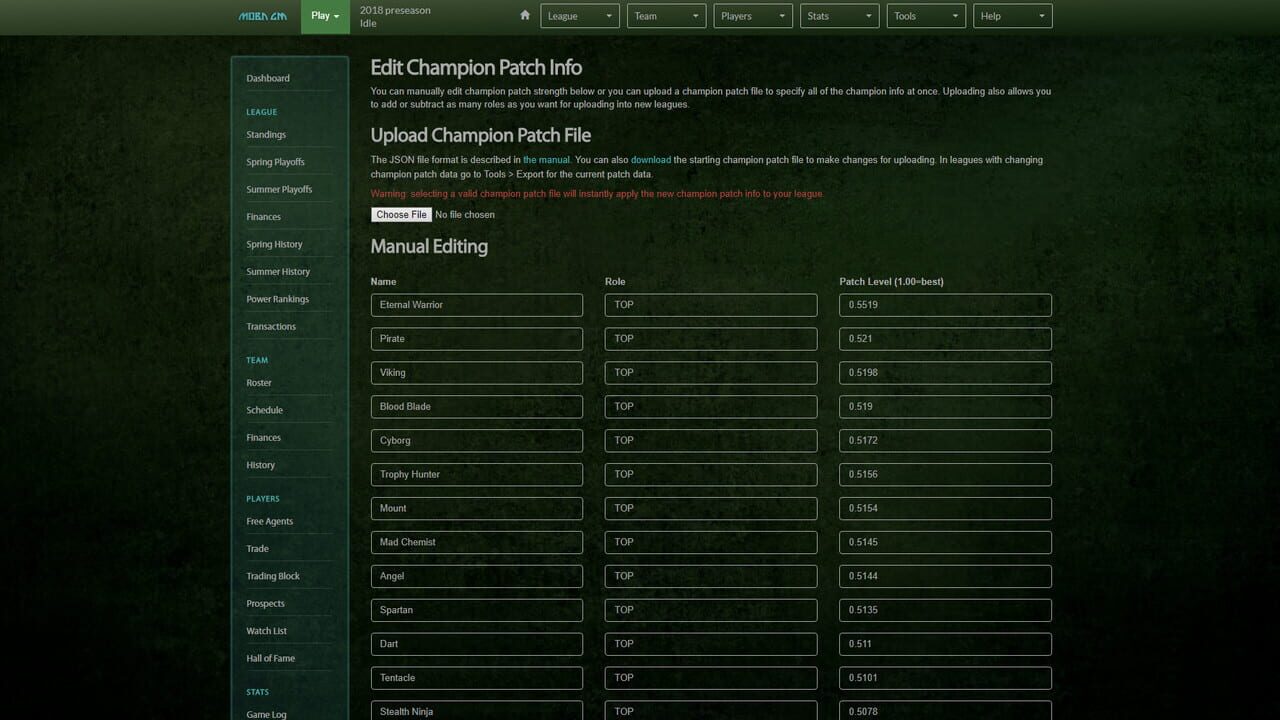Click the Pirate patch level field 0.521

tap(945, 339)
